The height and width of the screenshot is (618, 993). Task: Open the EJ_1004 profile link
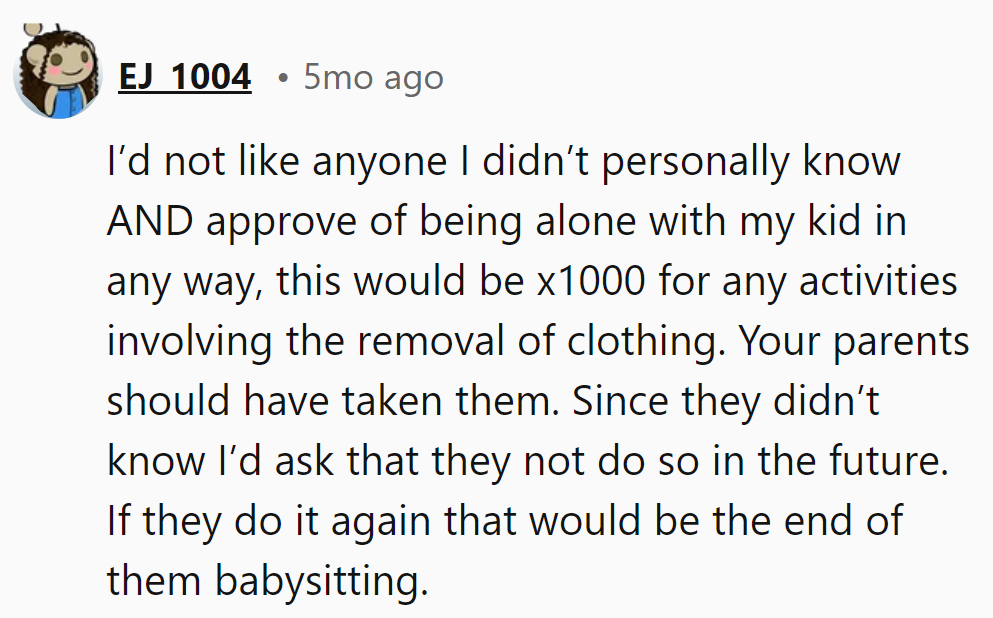pos(184,77)
